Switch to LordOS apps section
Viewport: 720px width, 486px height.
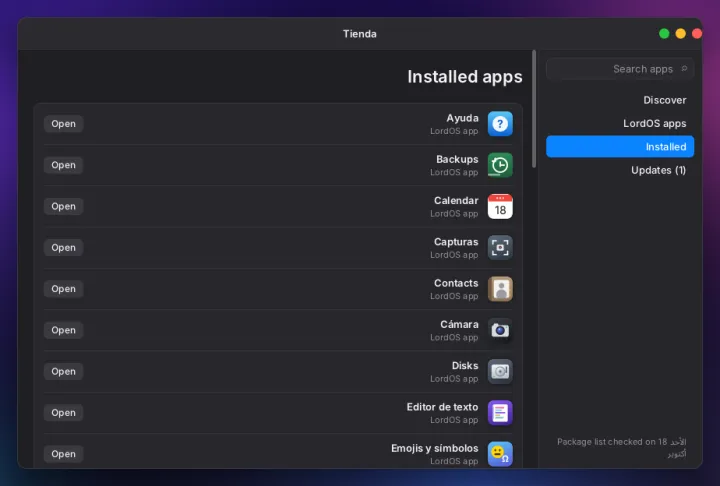620,124
